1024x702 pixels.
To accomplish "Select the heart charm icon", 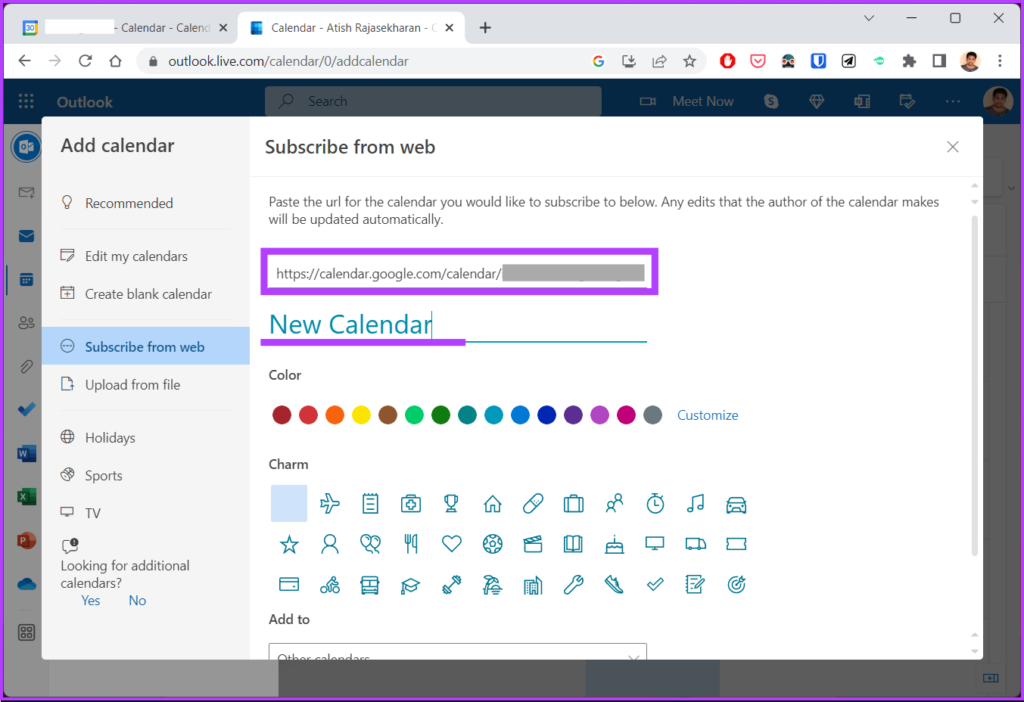I will point(451,543).
